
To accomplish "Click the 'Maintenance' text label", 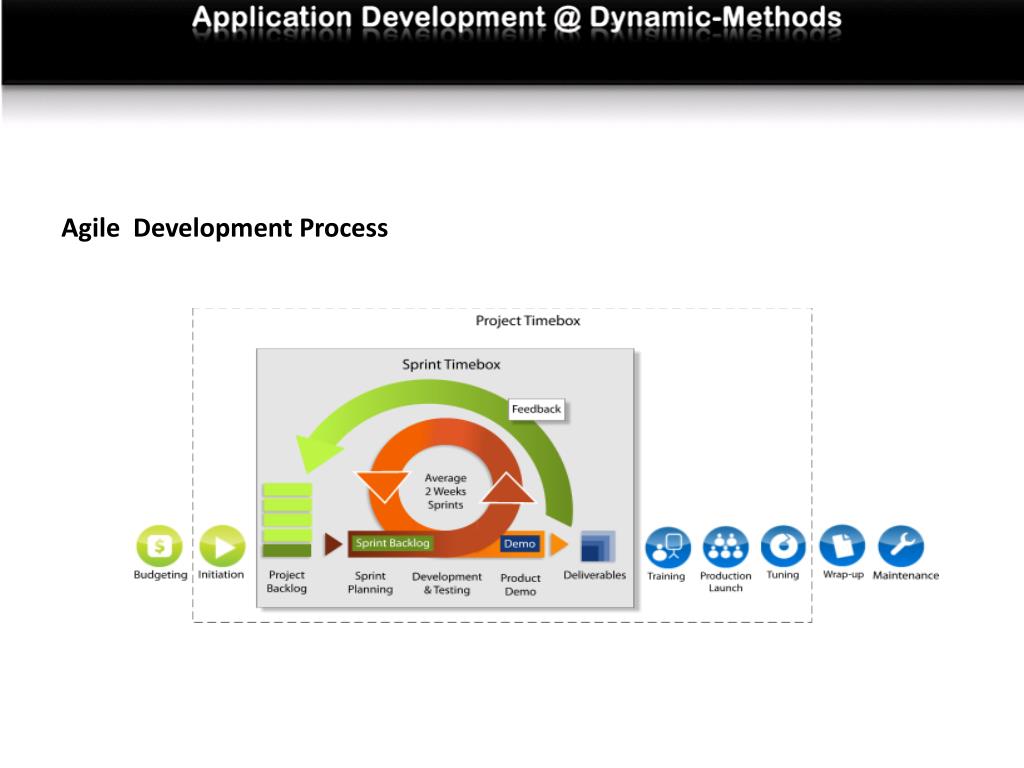I will [x=906, y=575].
